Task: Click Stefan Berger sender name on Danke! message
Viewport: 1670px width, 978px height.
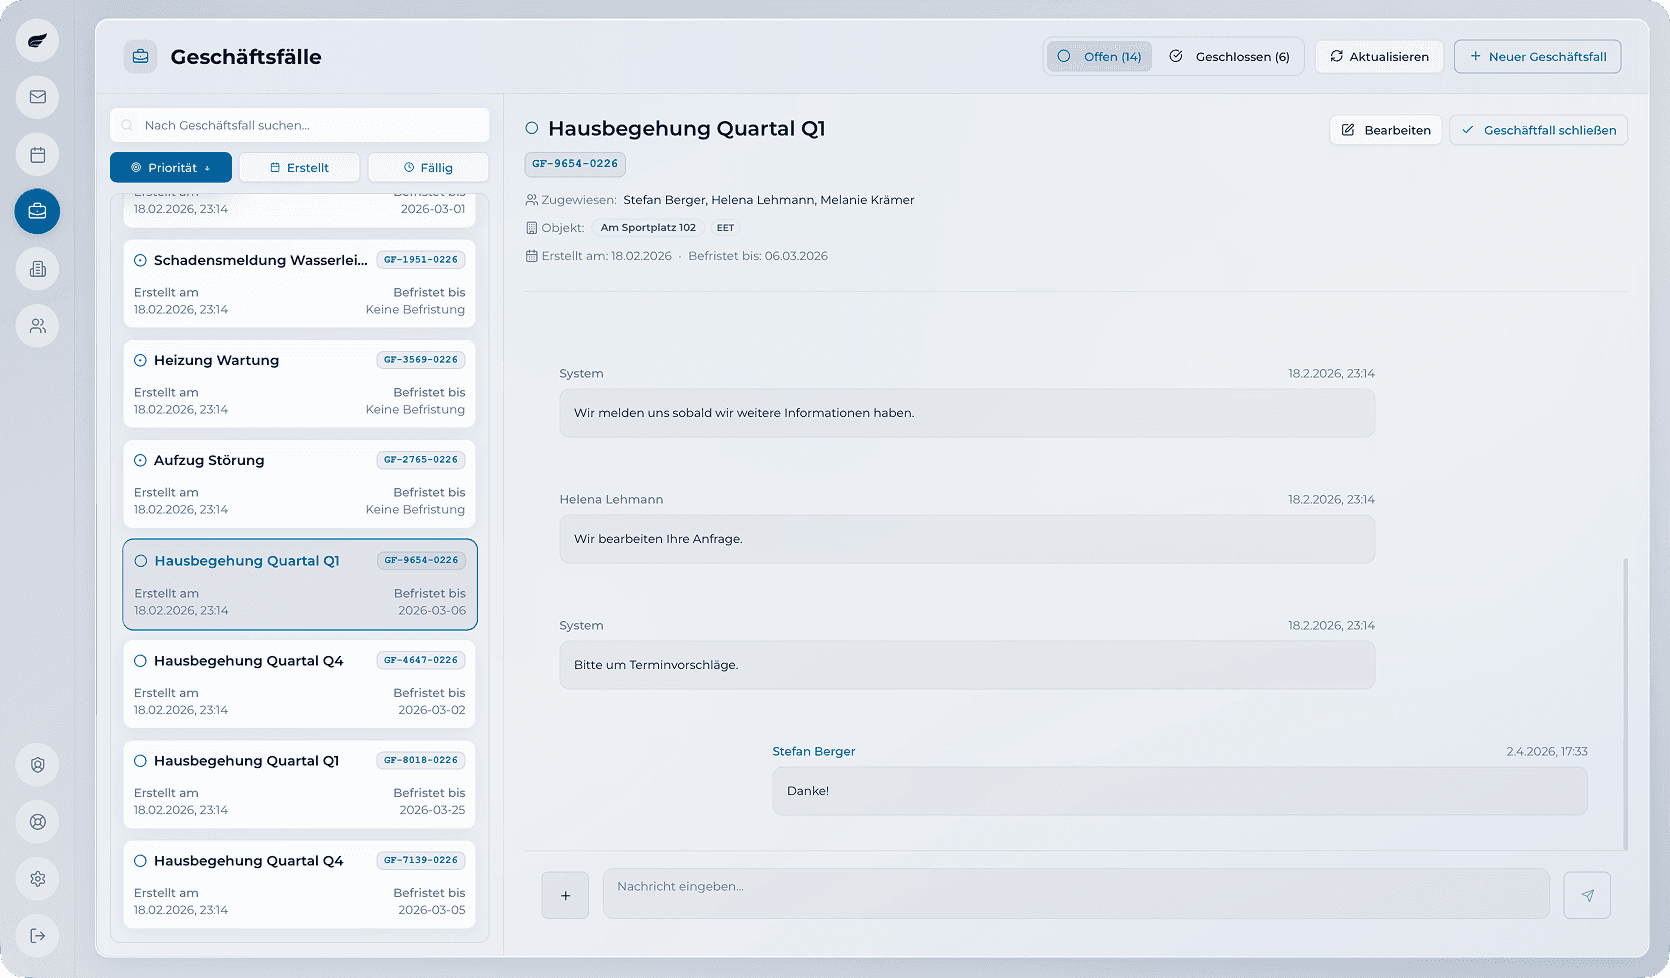Action: 813,751
